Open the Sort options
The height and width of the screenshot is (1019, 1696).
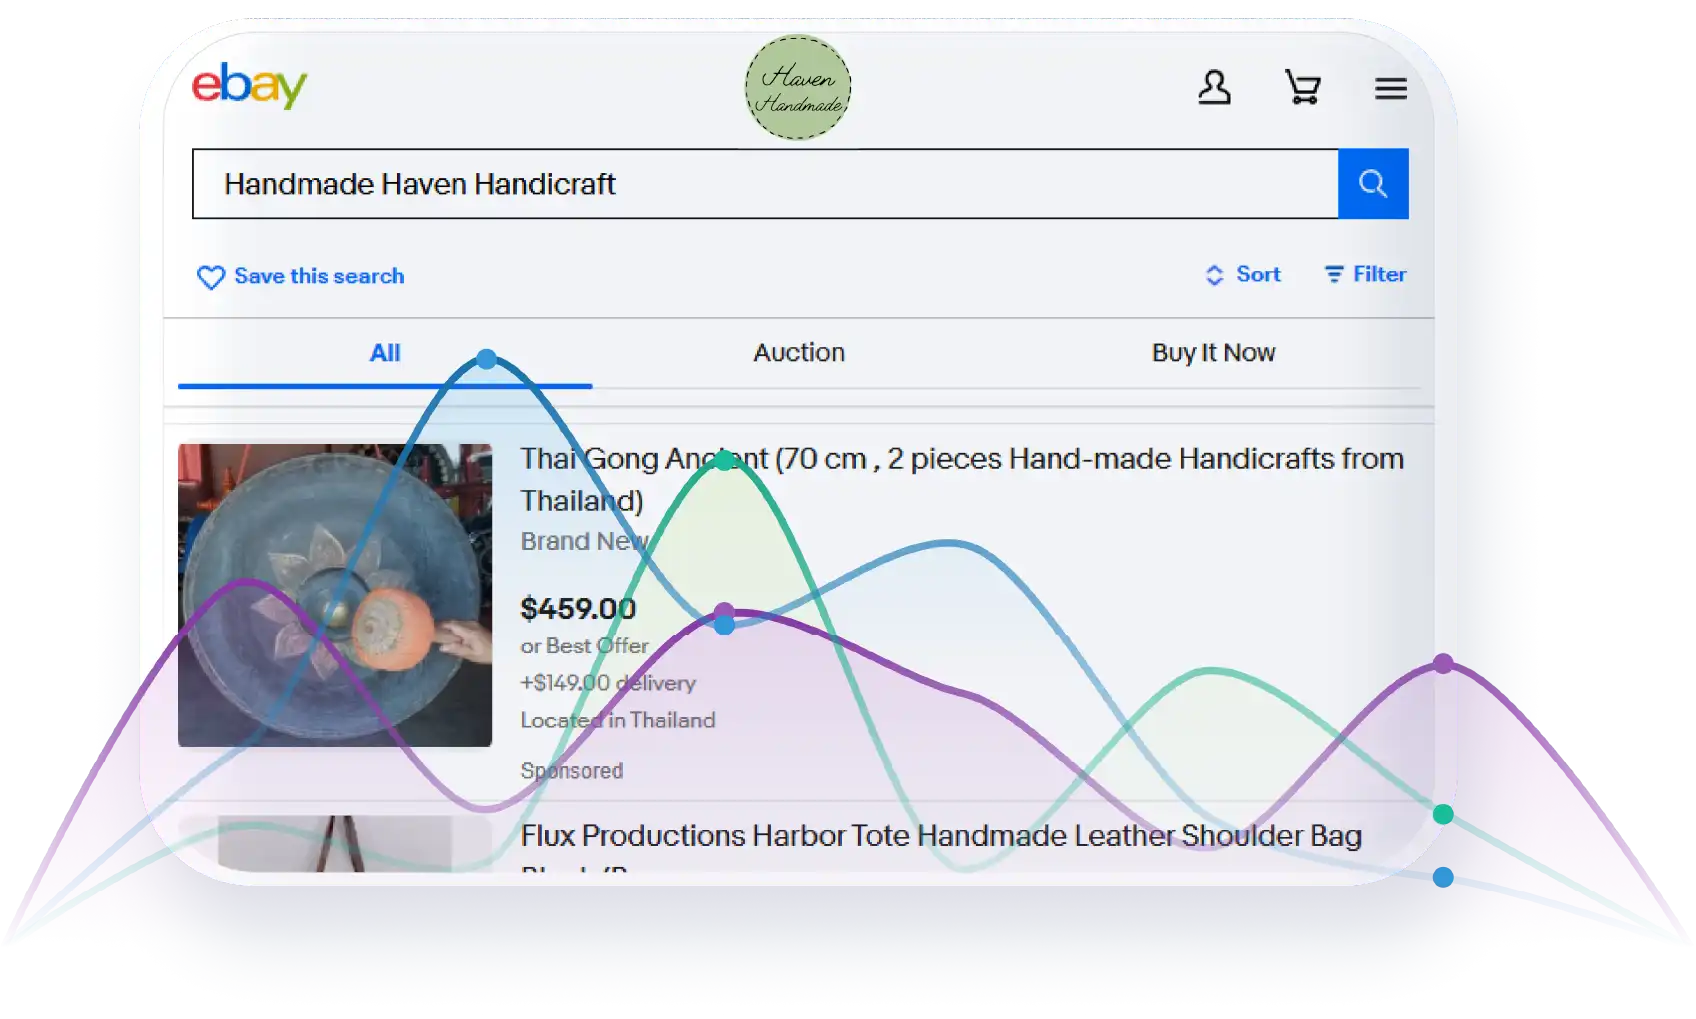(1243, 275)
